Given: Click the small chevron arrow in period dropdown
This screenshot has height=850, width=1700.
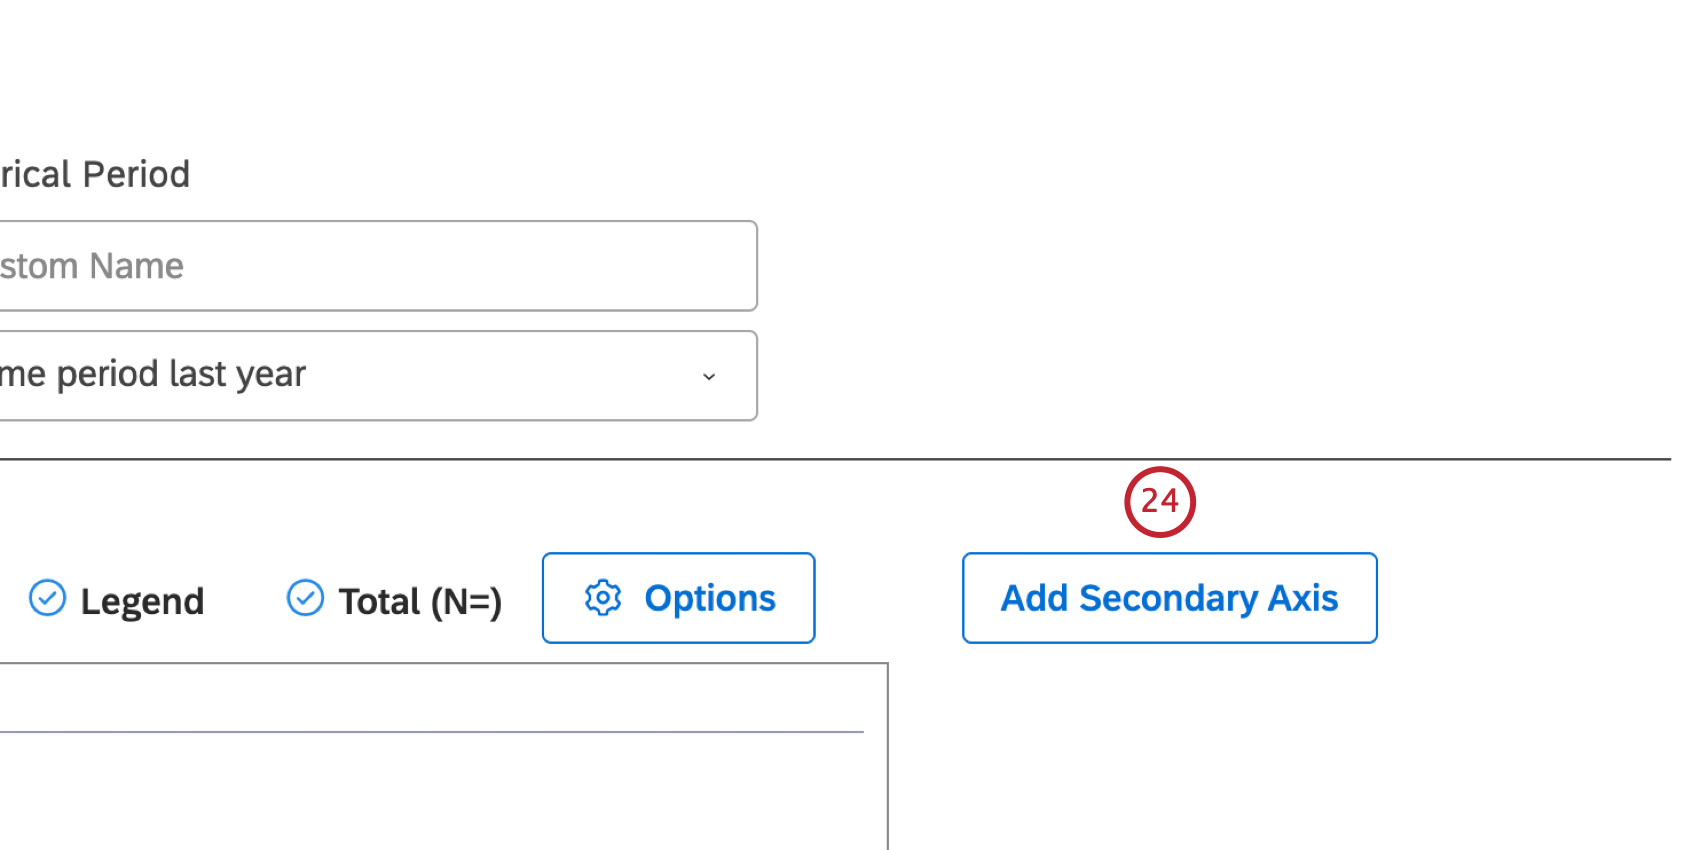Looking at the screenshot, I should (x=709, y=377).
